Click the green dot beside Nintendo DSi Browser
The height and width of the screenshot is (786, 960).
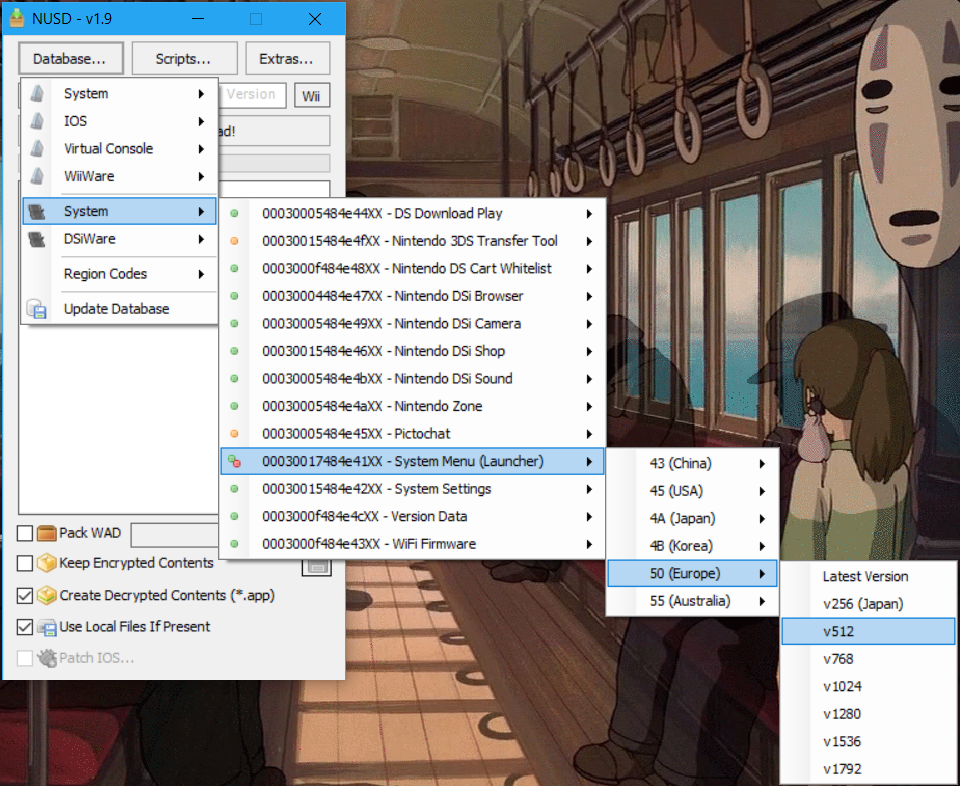tap(234, 296)
